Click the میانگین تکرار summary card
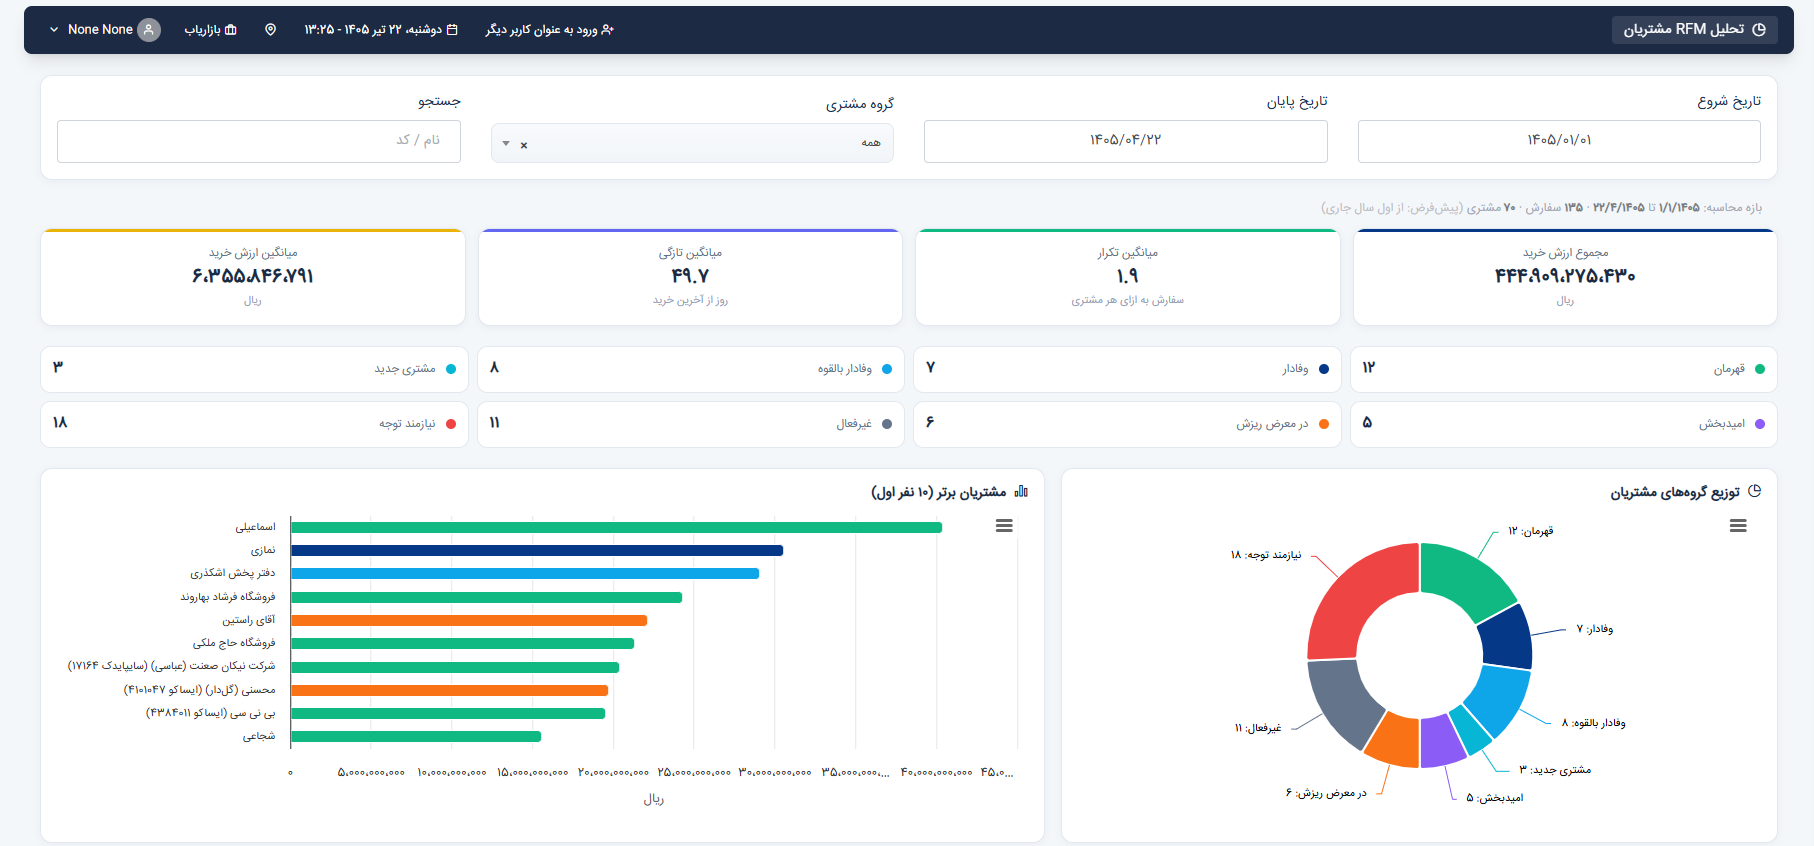 tap(1128, 277)
